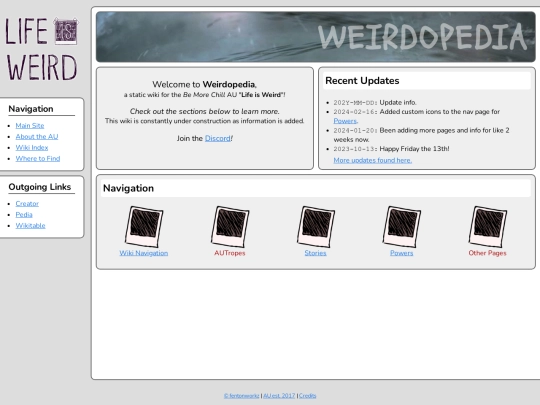Go to the Wiki Index page
The image size is (540, 405).
(x=32, y=148)
